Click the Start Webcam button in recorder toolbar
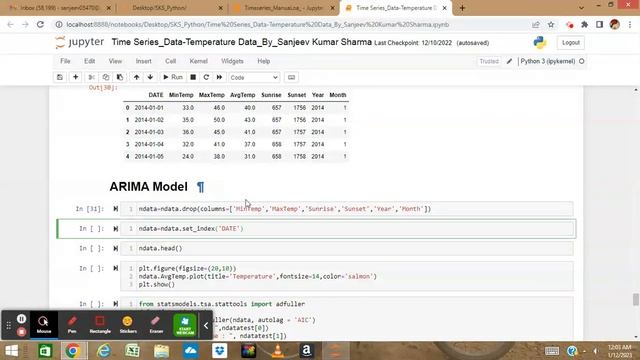This screenshot has height=360, width=640. (x=185, y=325)
